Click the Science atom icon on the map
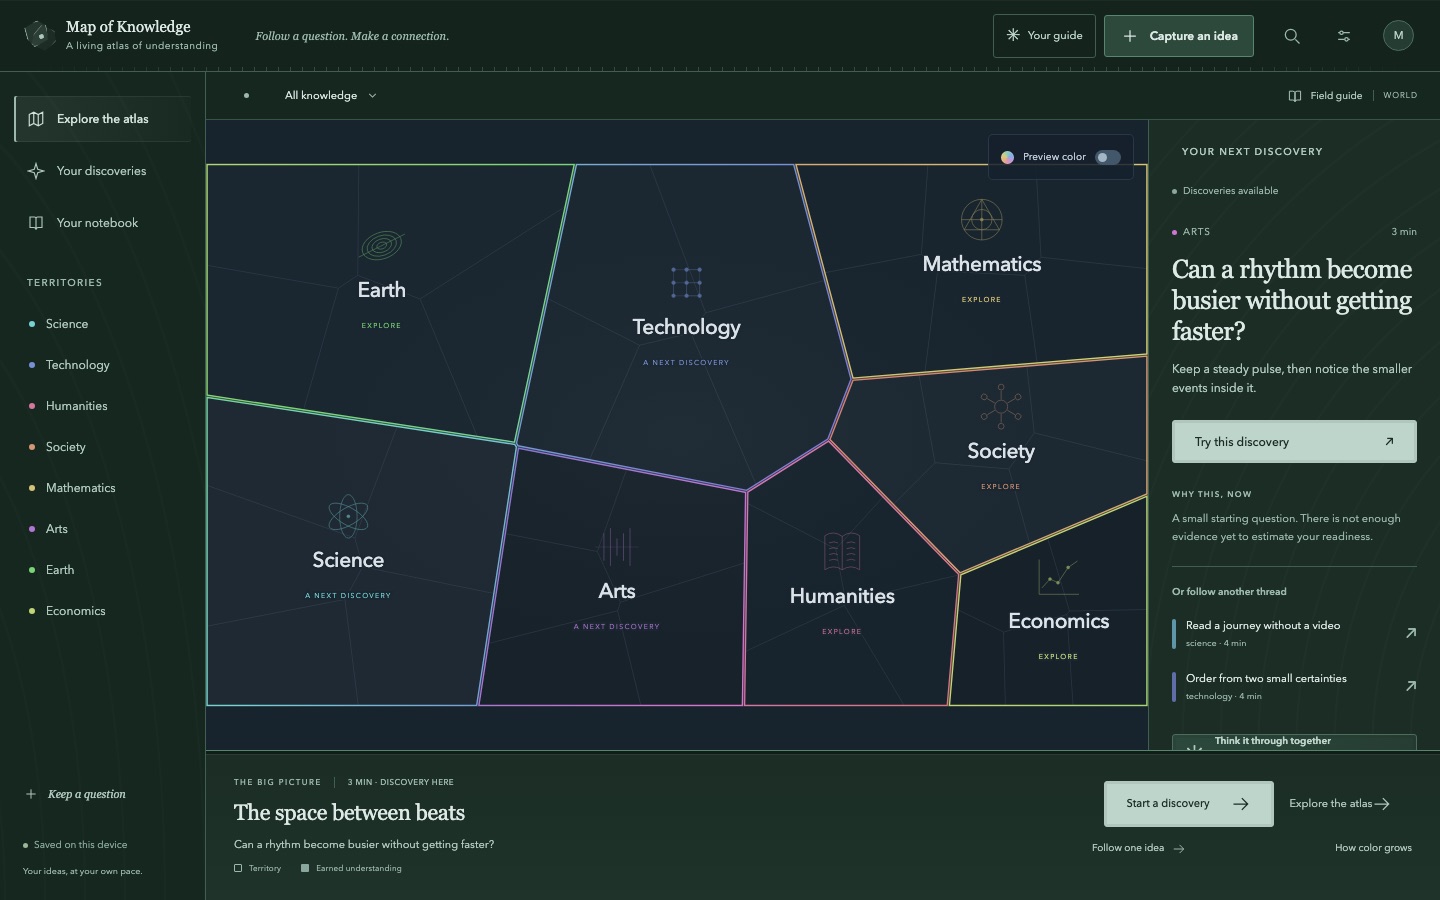The height and width of the screenshot is (900, 1440). pos(348,516)
